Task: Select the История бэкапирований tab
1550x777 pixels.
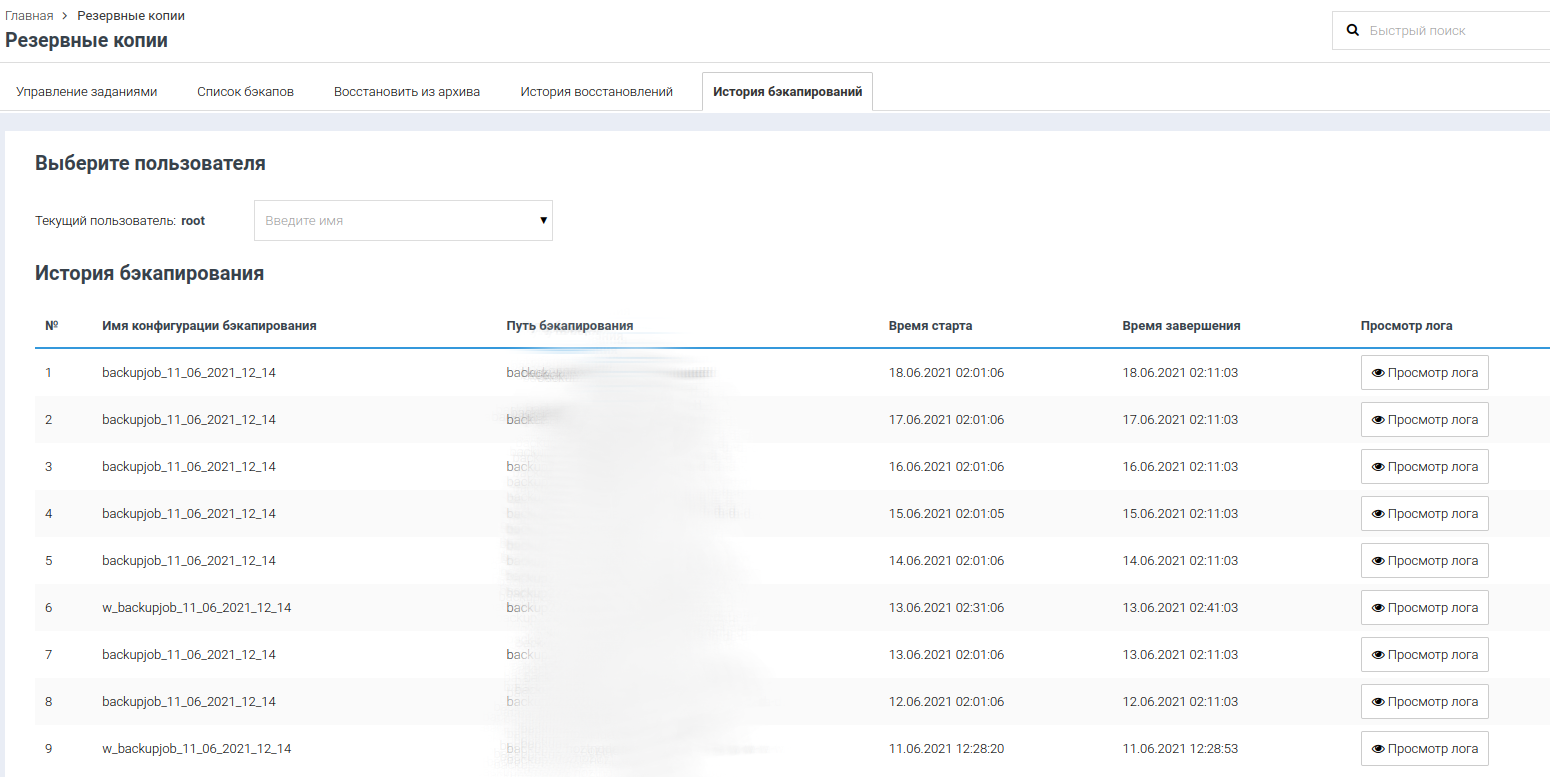Action: pos(787,92)
